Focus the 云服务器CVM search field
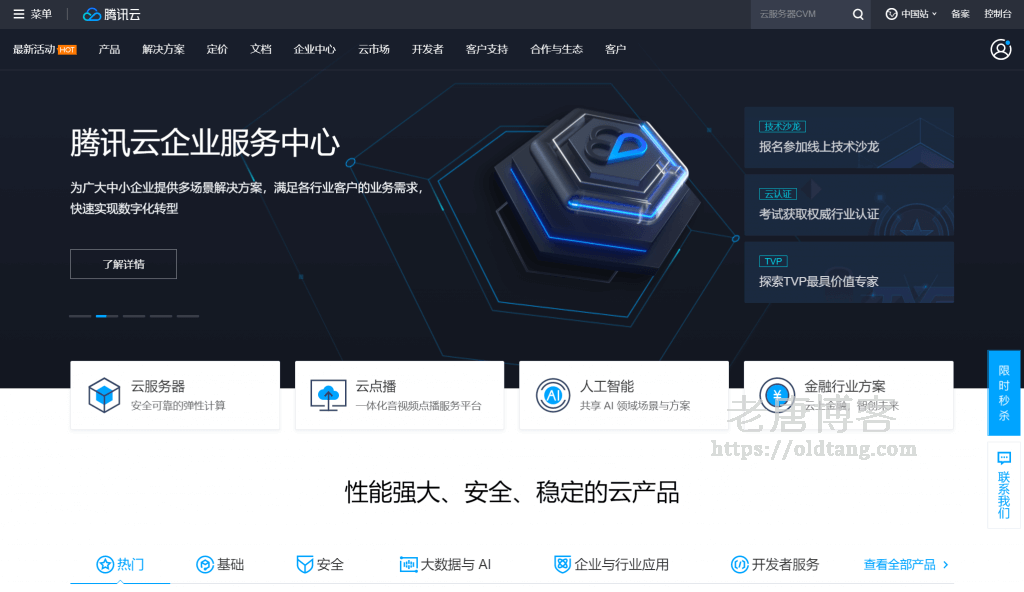This screenshot has height=592, width=1024. [x=800, y=14]
